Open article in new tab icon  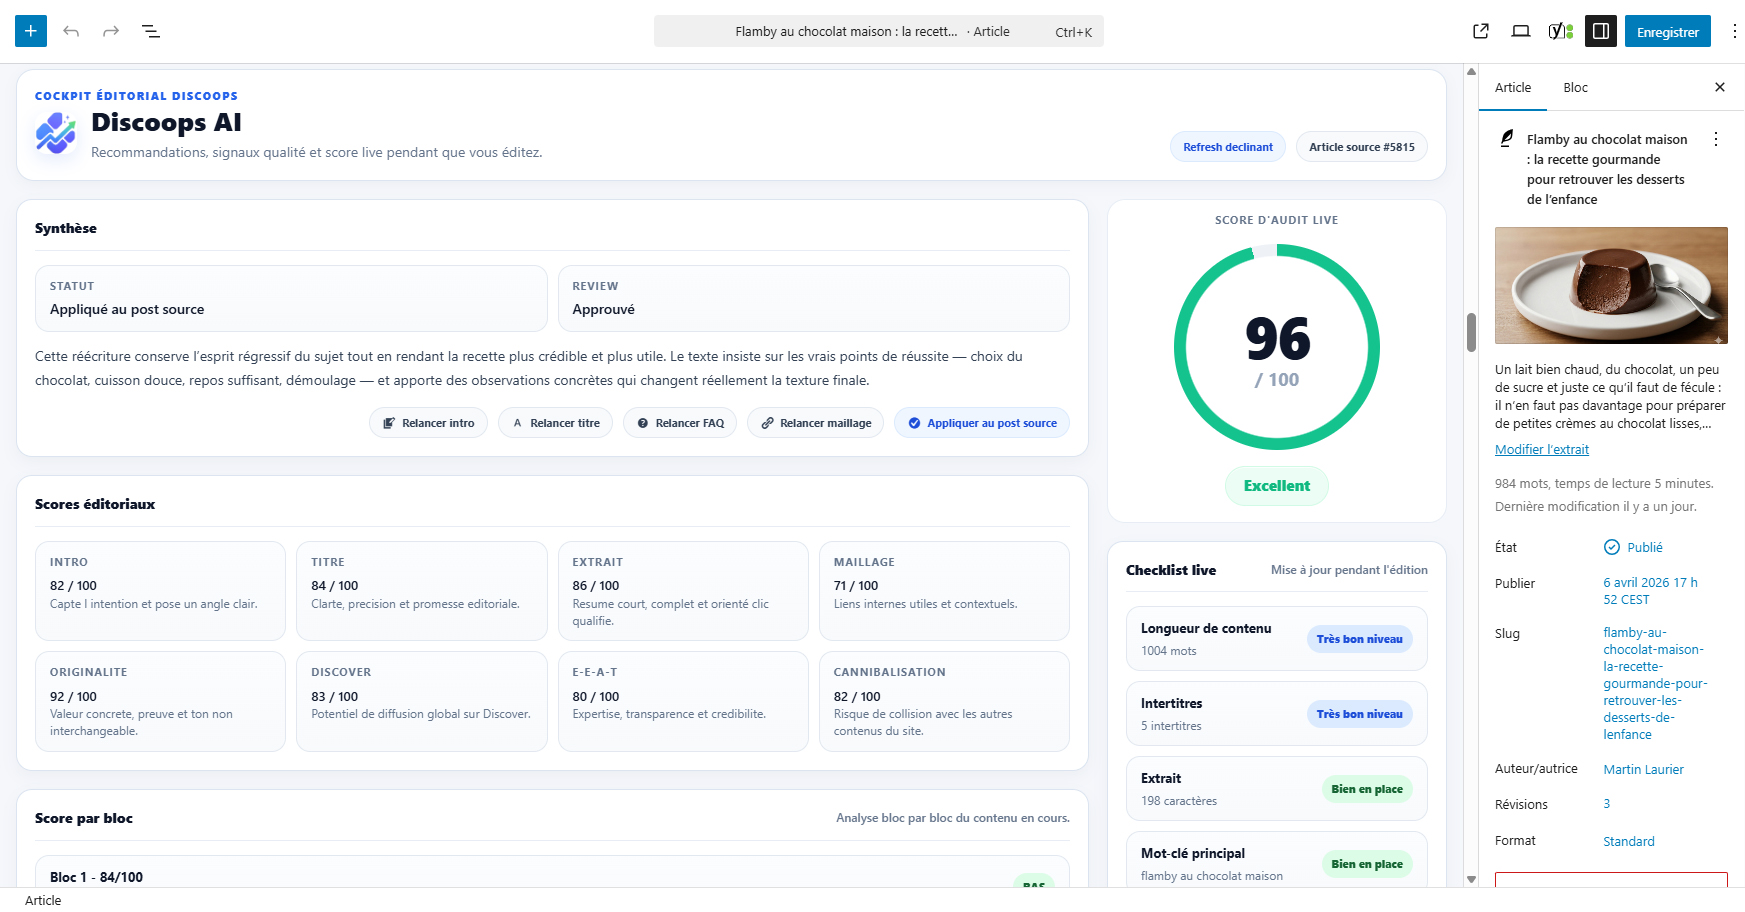tap(1481, 31)
